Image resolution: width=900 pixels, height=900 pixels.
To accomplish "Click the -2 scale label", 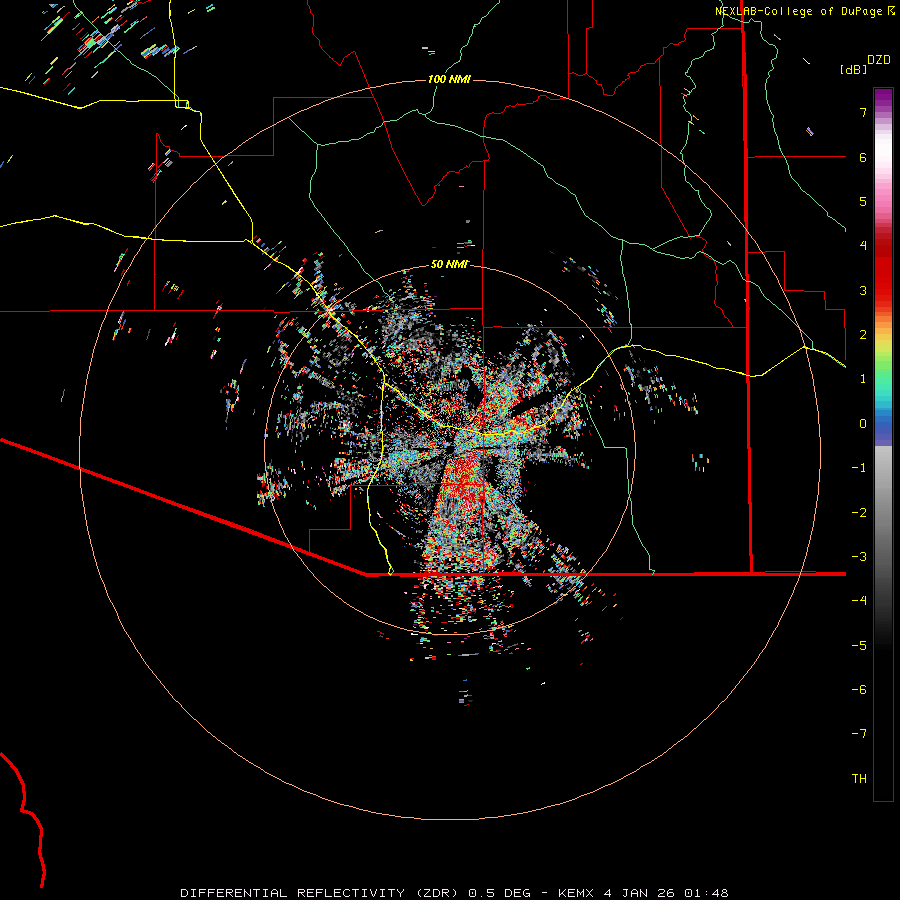I will point(859,513).
